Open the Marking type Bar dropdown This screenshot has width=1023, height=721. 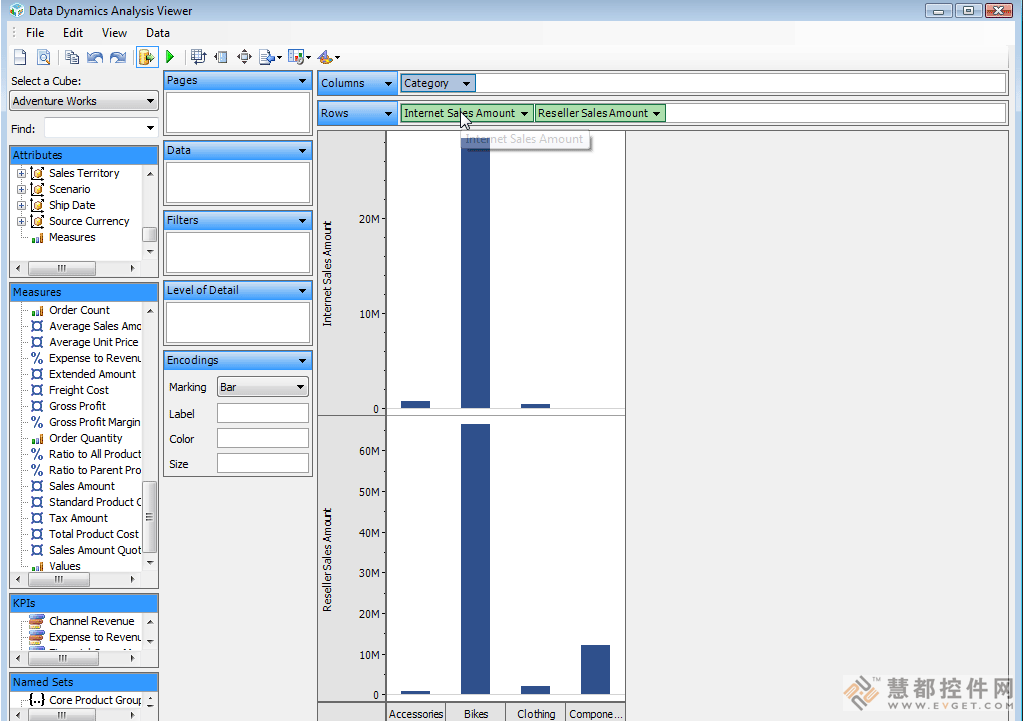[x=262, y=387]
